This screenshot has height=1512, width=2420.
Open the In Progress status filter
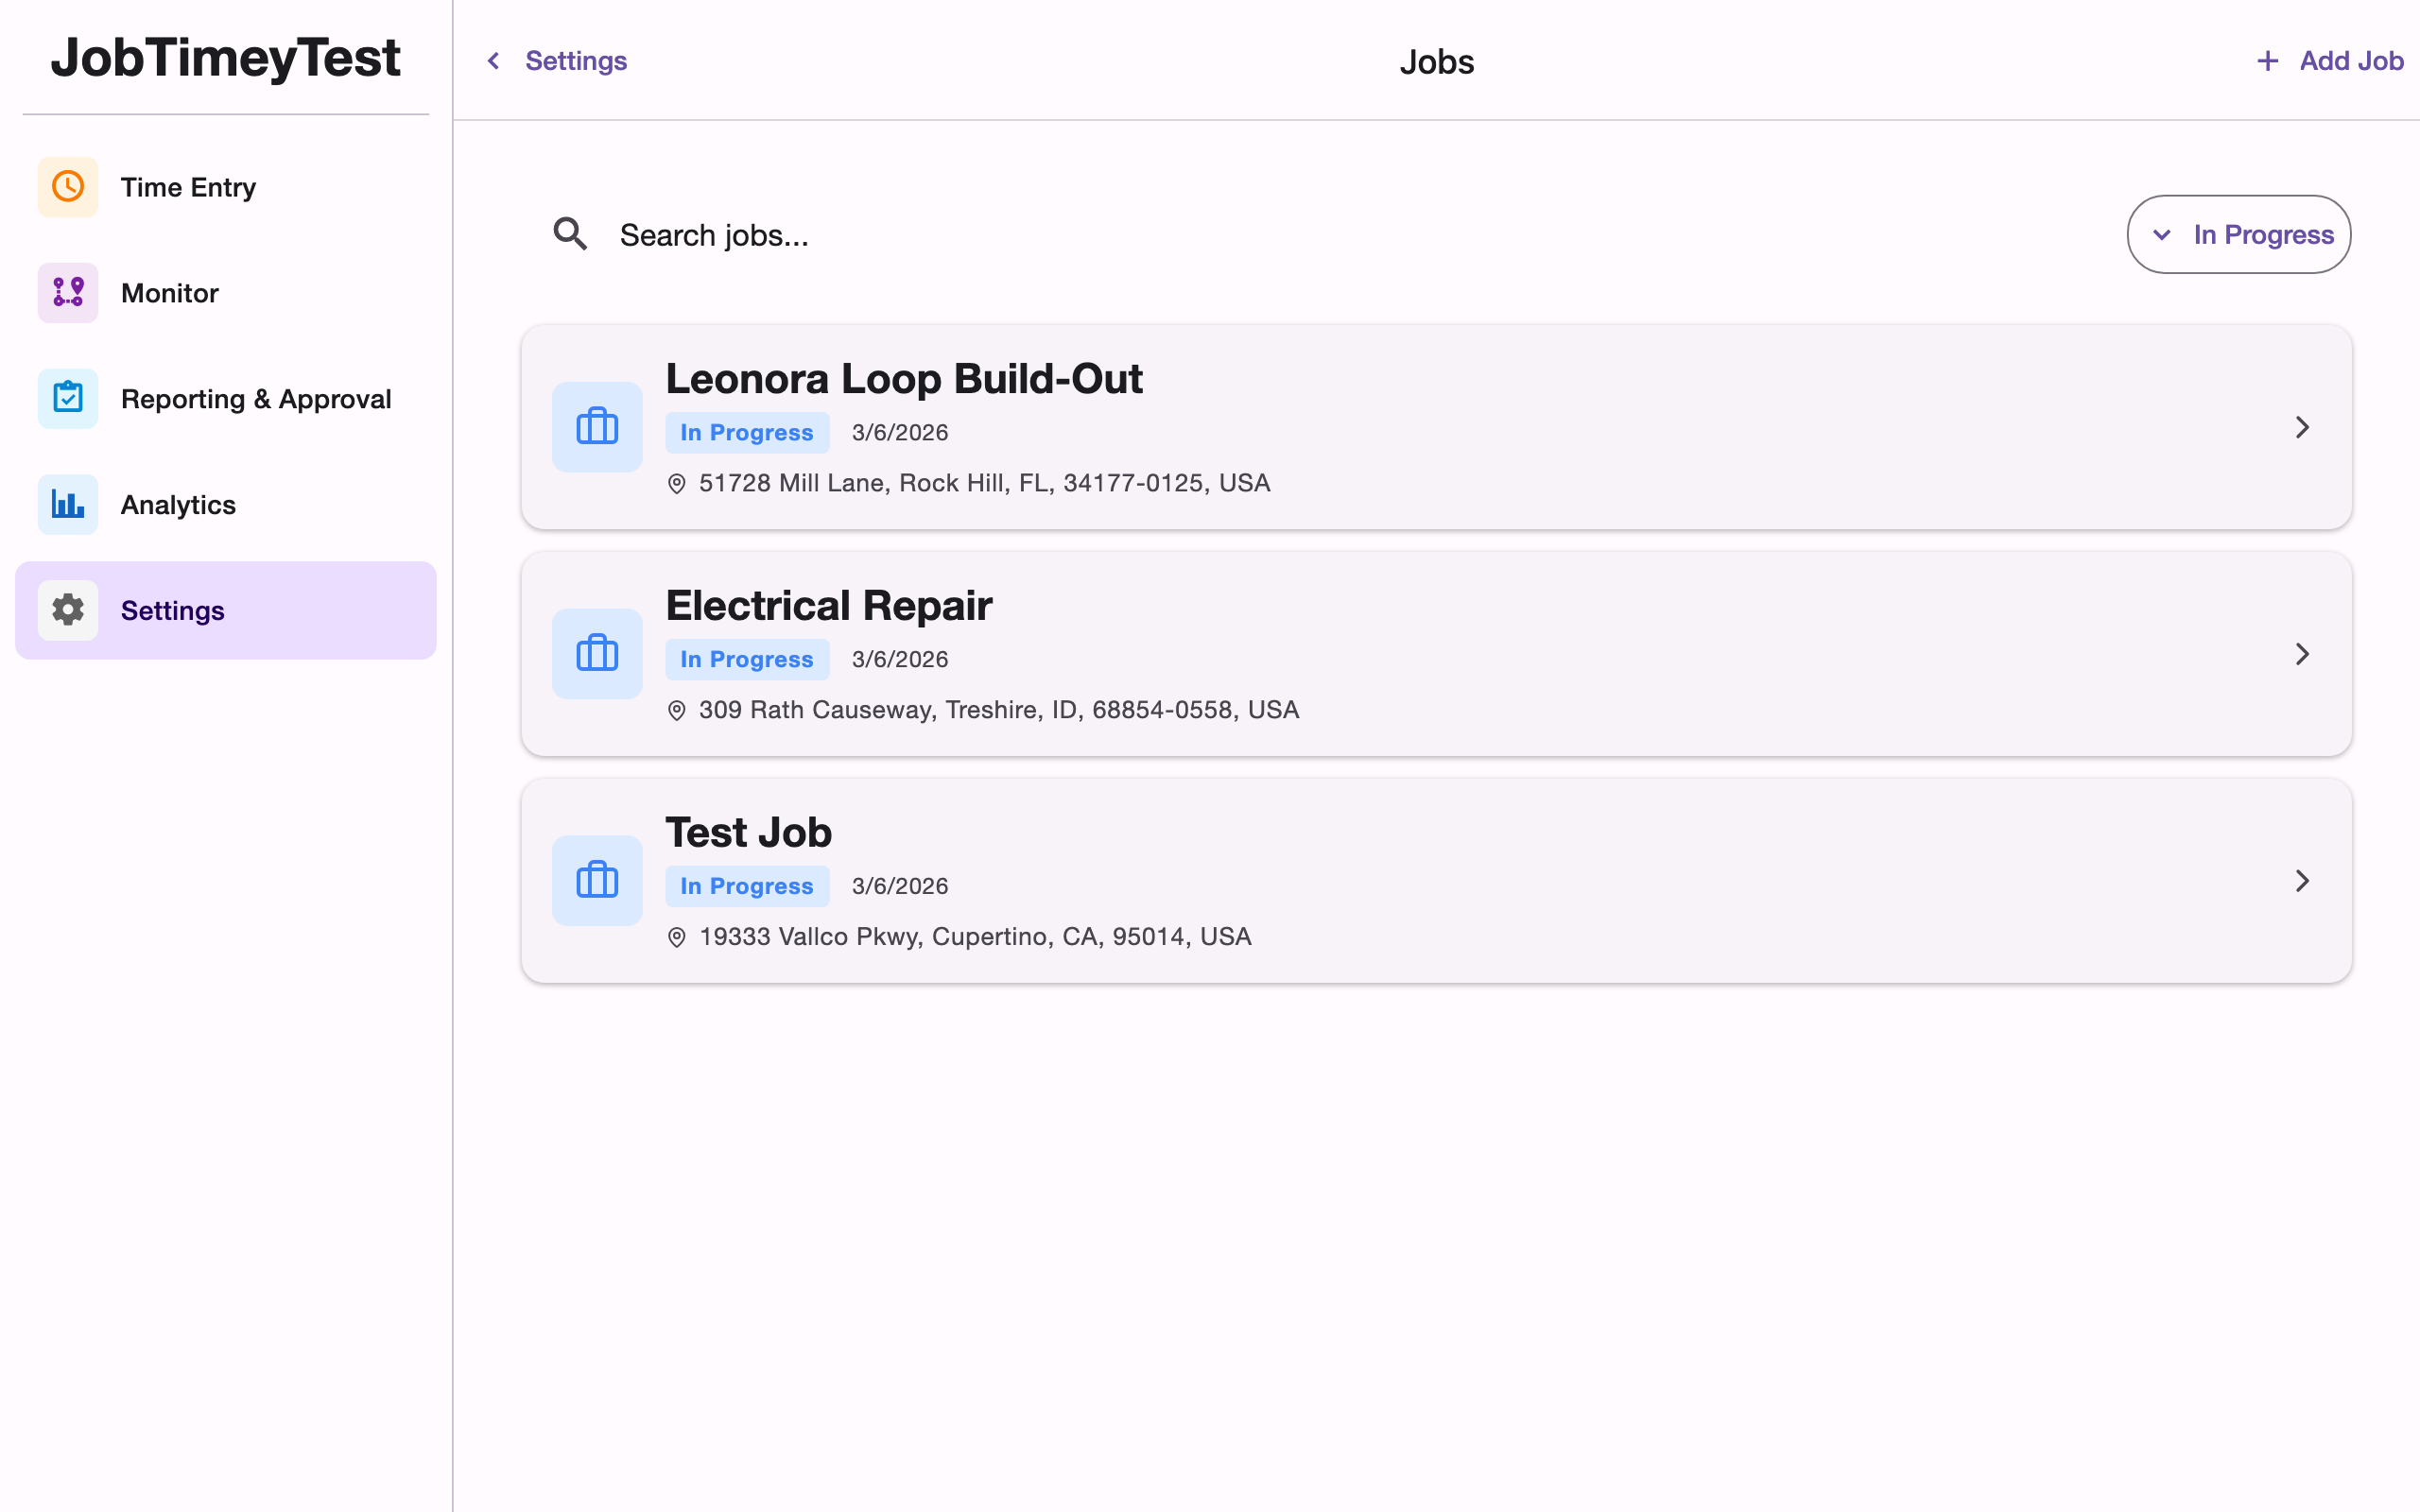click(2239, 234)
